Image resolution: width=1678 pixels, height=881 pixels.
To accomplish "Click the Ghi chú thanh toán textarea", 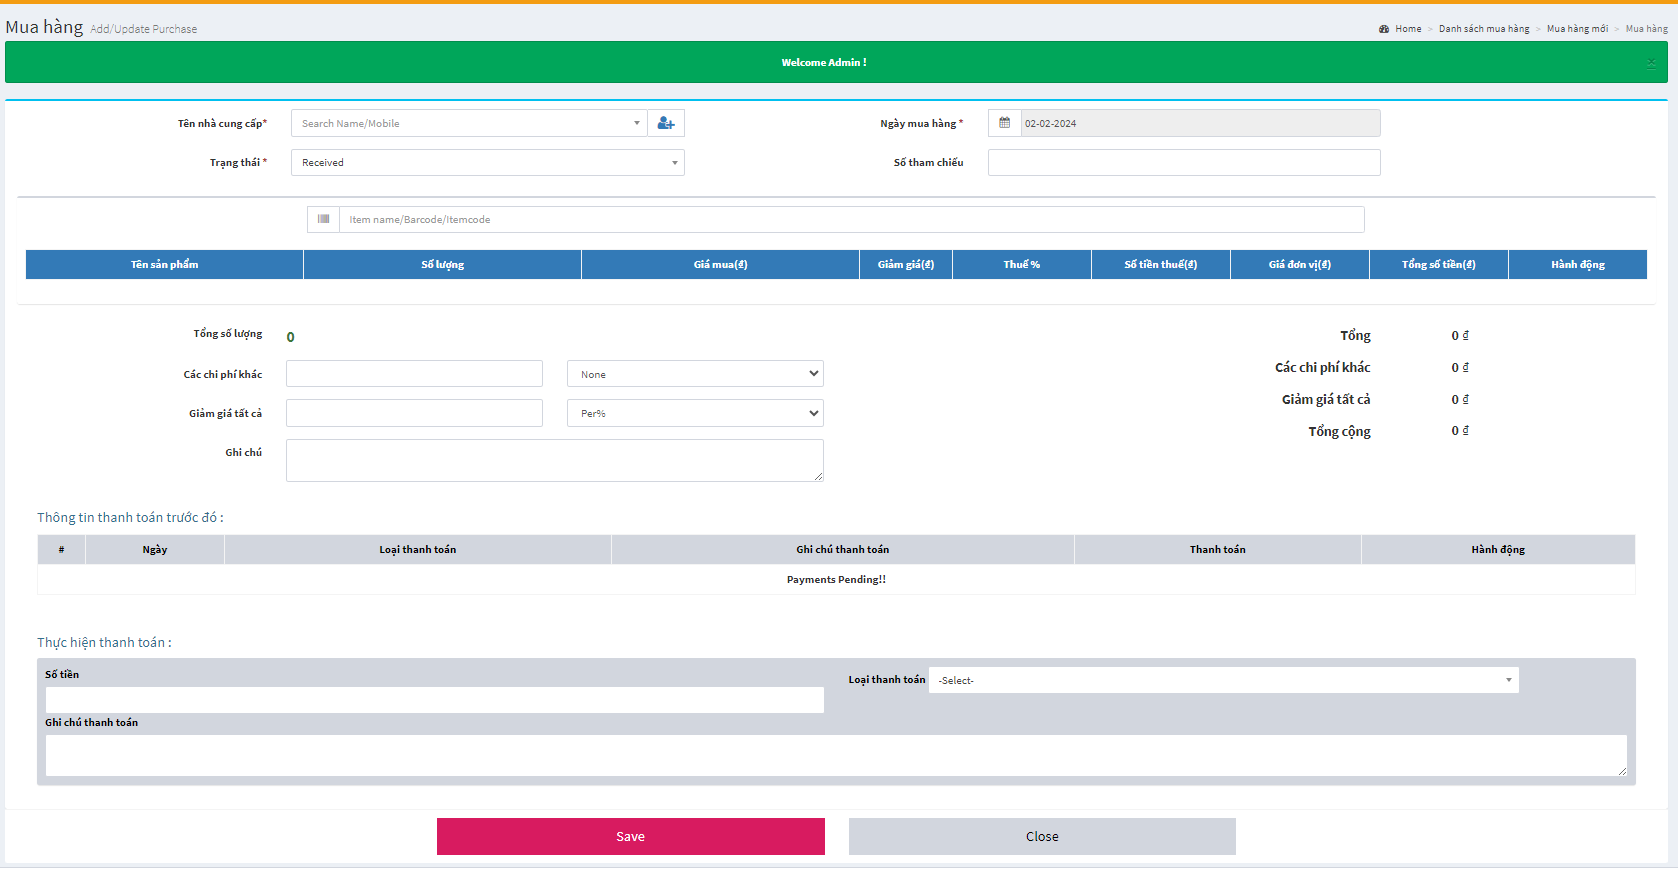I will [836, 756].
